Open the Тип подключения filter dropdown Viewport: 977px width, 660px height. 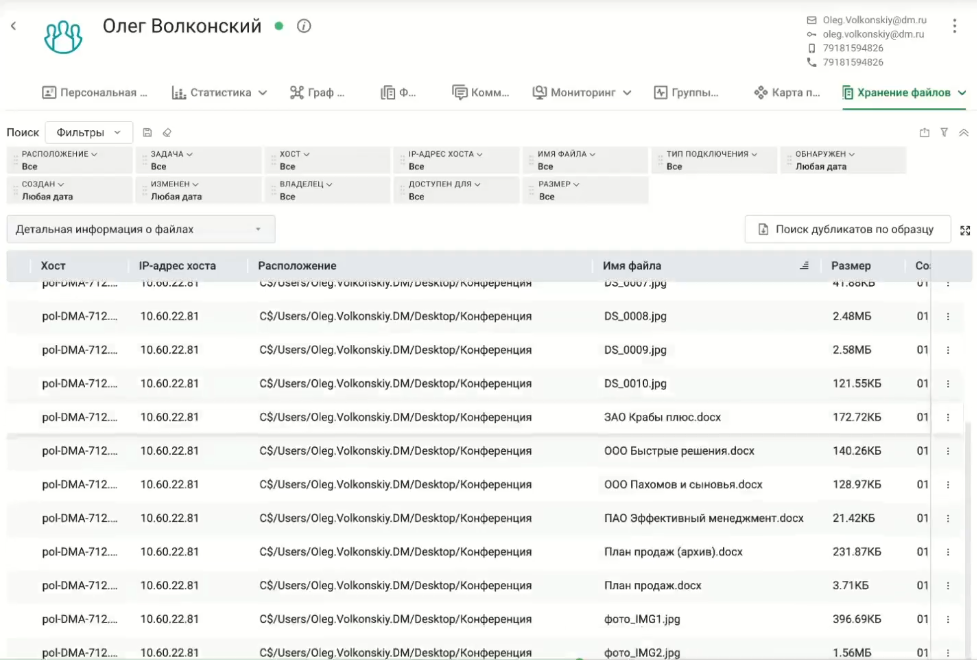click(715, 160)
